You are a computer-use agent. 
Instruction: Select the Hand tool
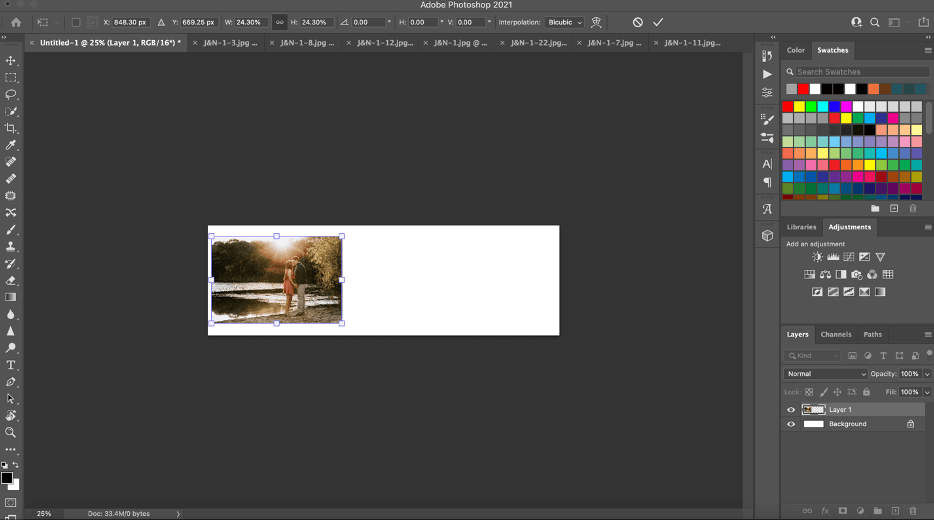point(11,416)
